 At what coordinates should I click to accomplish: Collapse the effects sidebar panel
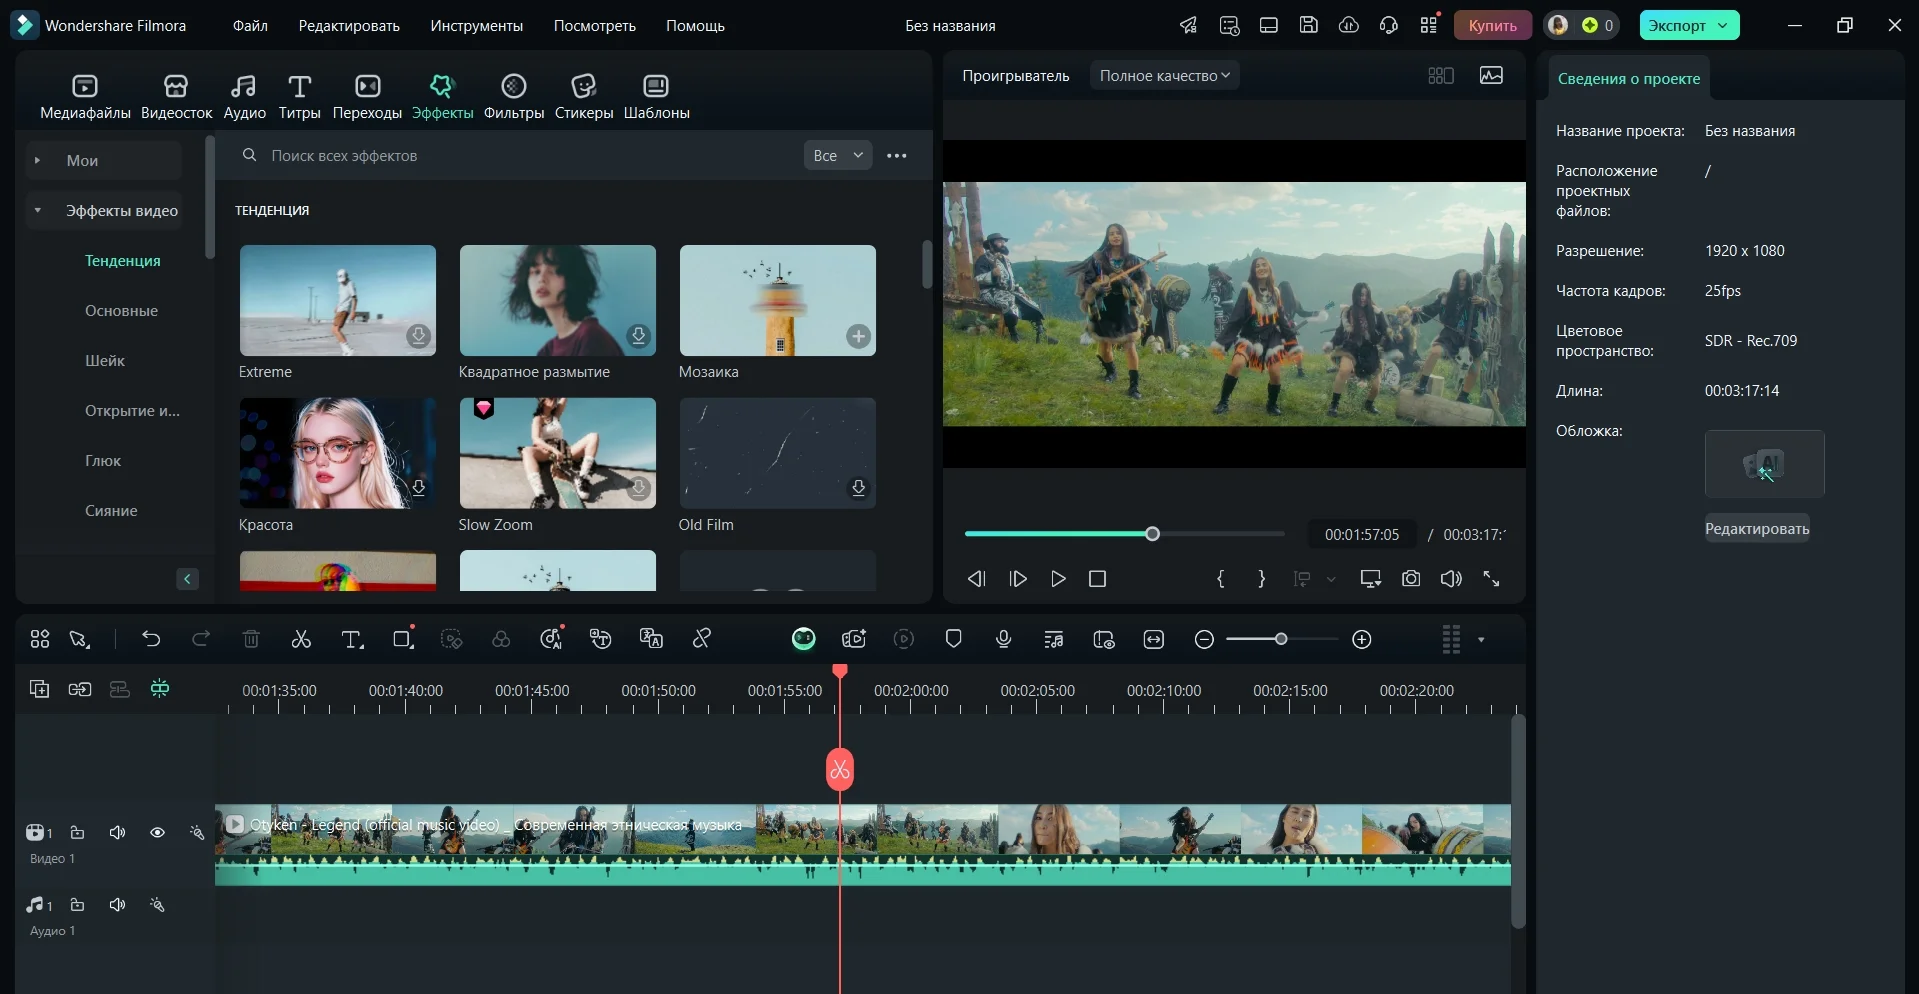tap(187, 579)
